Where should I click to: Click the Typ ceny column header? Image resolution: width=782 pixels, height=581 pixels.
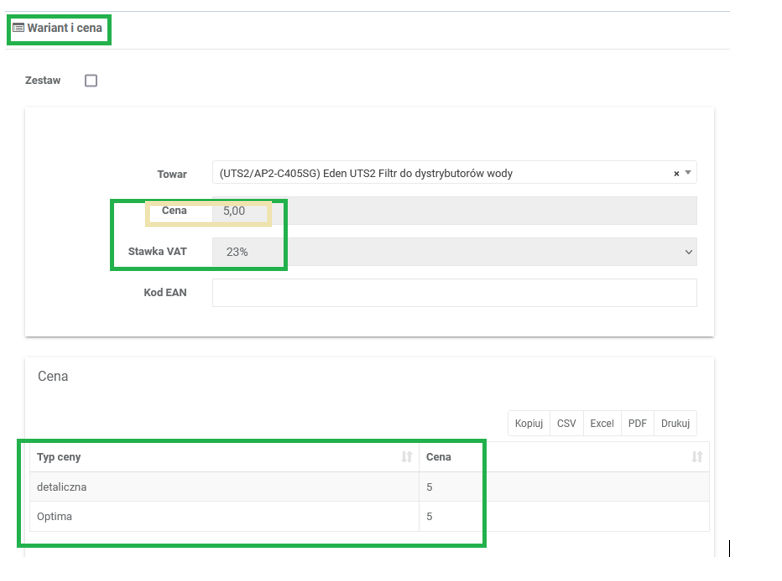60,457
